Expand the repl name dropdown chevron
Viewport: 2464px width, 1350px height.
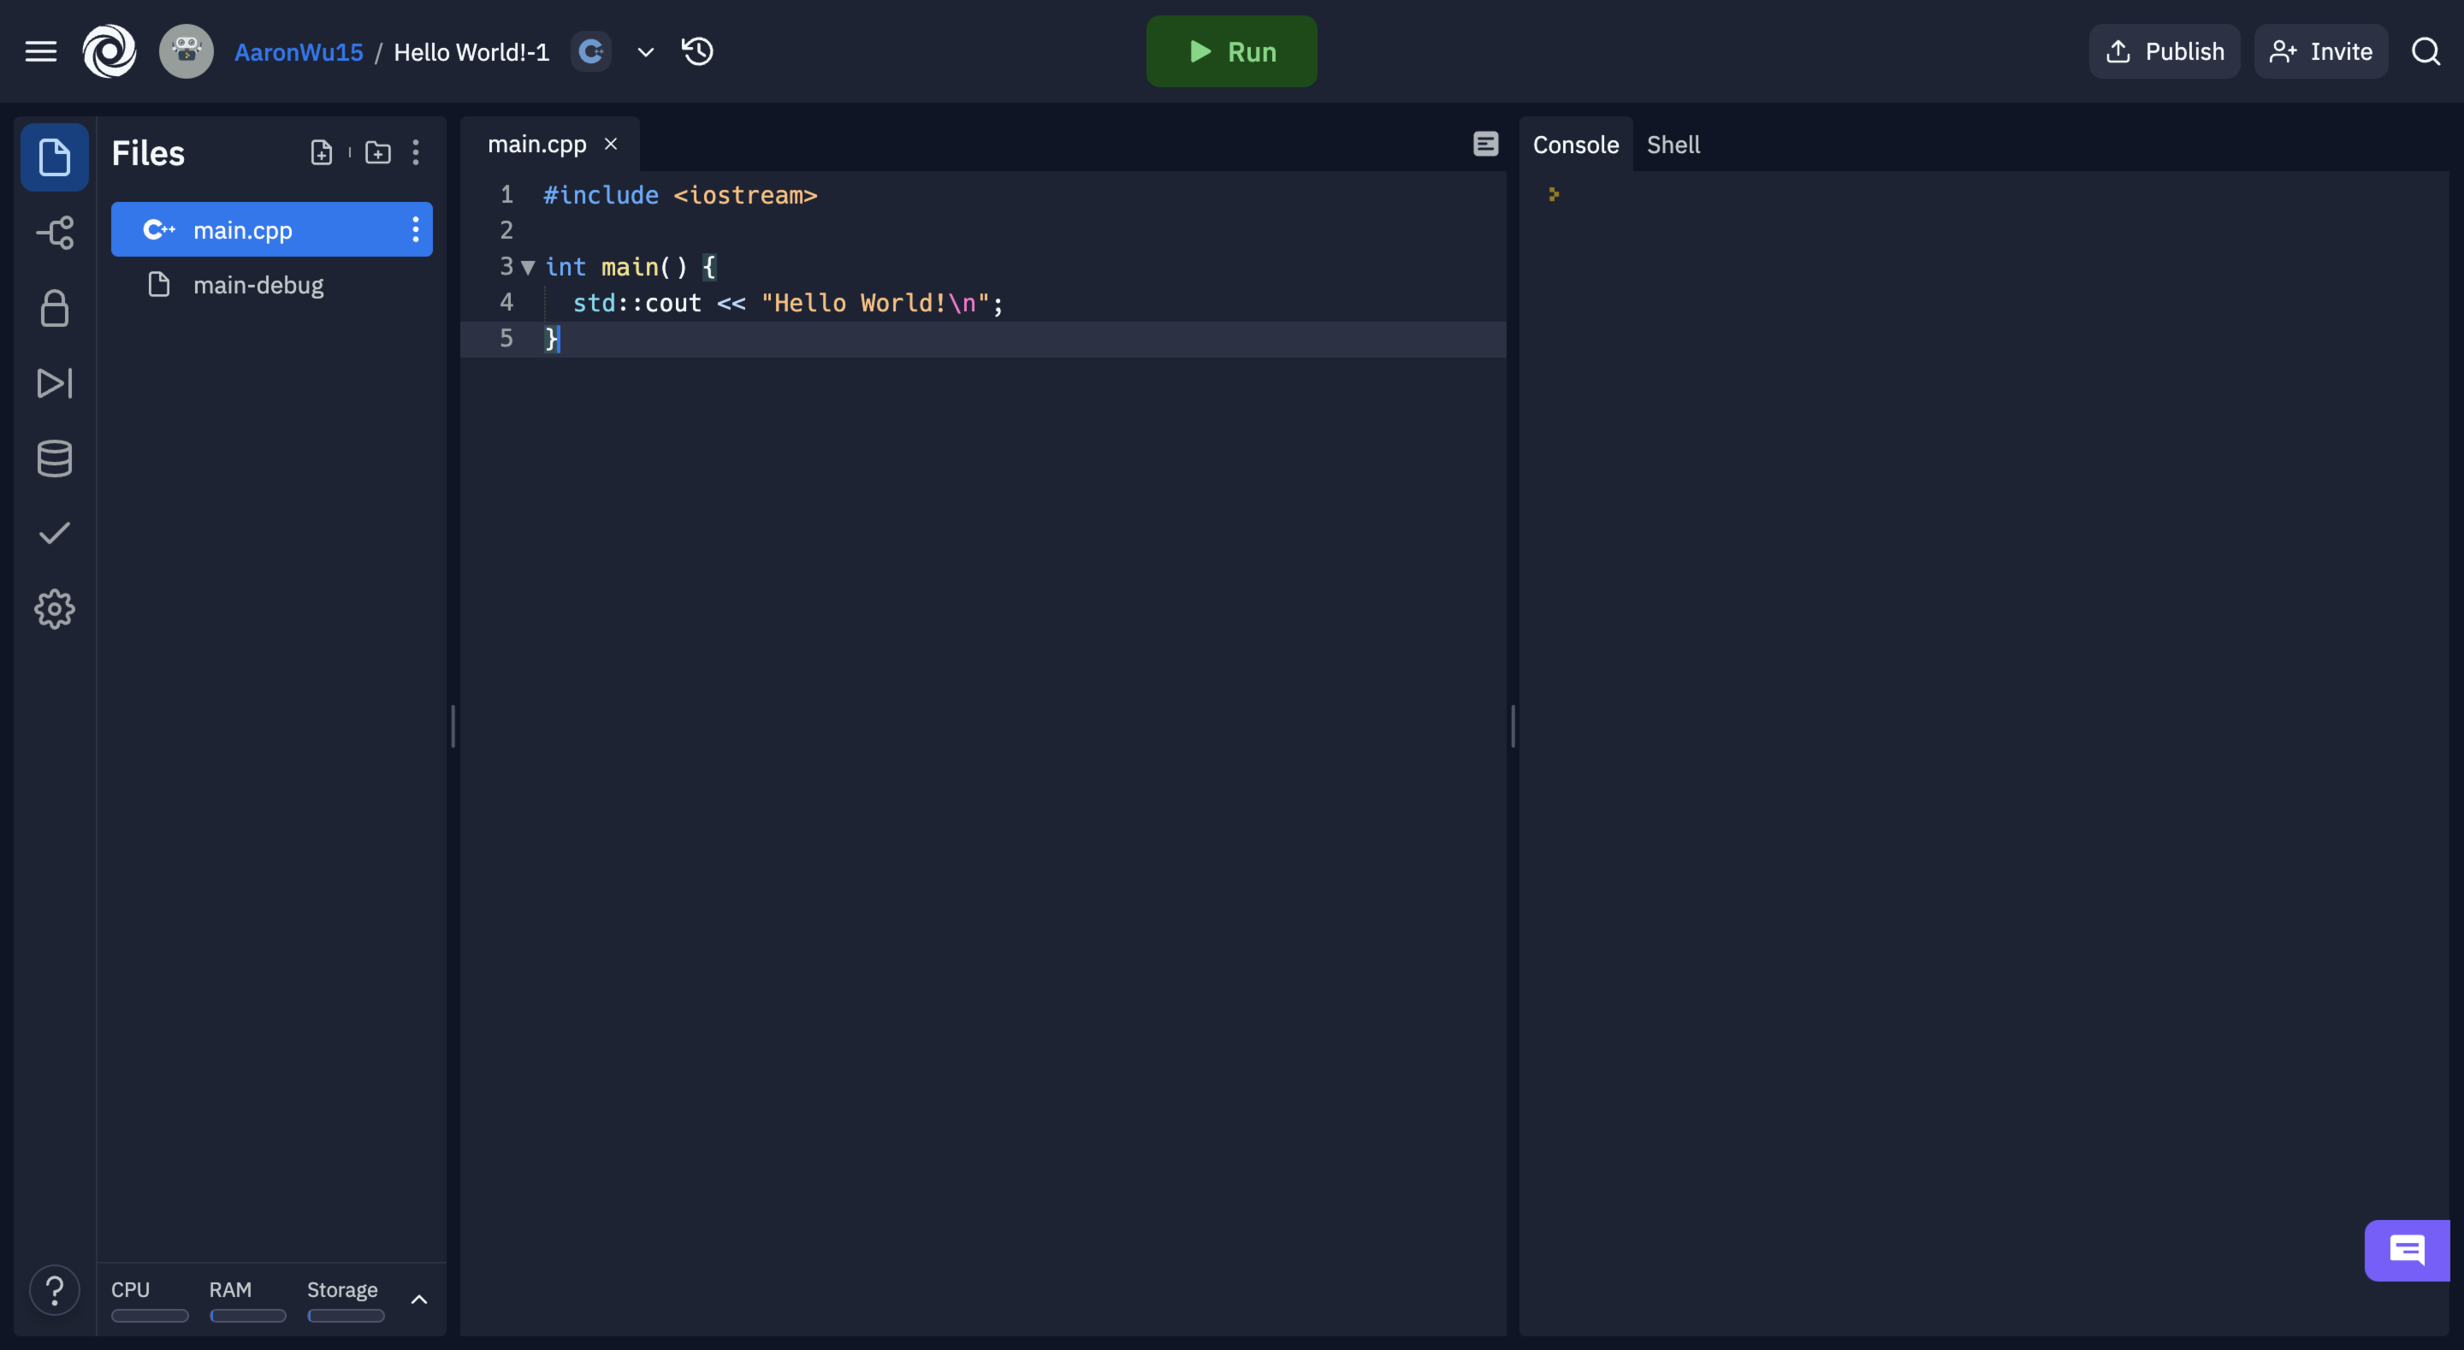(645, 51)
